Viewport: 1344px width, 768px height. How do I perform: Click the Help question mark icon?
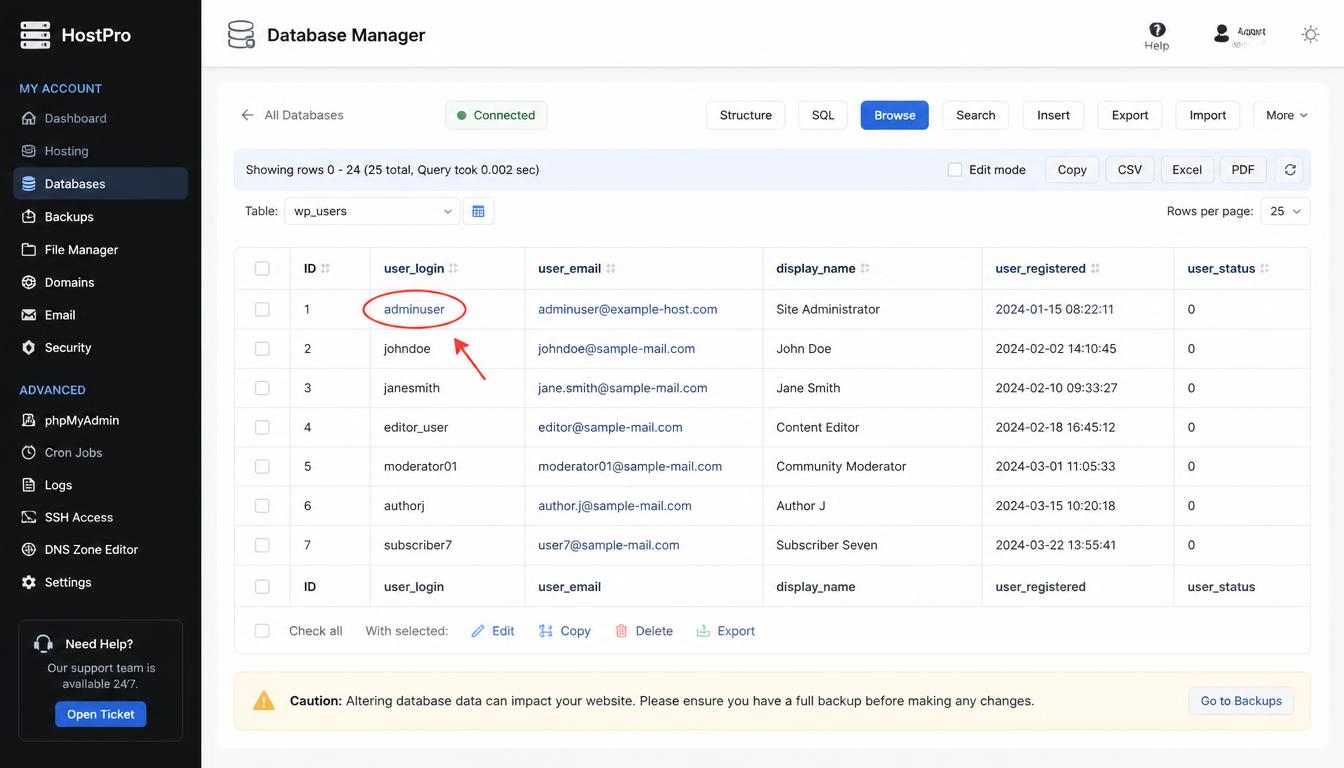(x=1157, y=30)
